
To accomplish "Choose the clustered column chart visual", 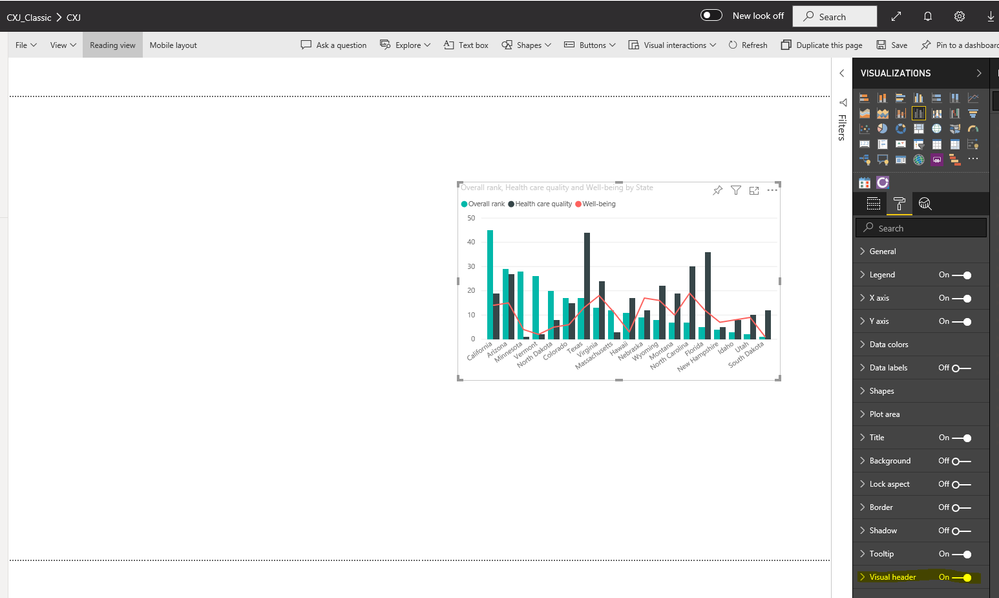I will coord(919,98).
